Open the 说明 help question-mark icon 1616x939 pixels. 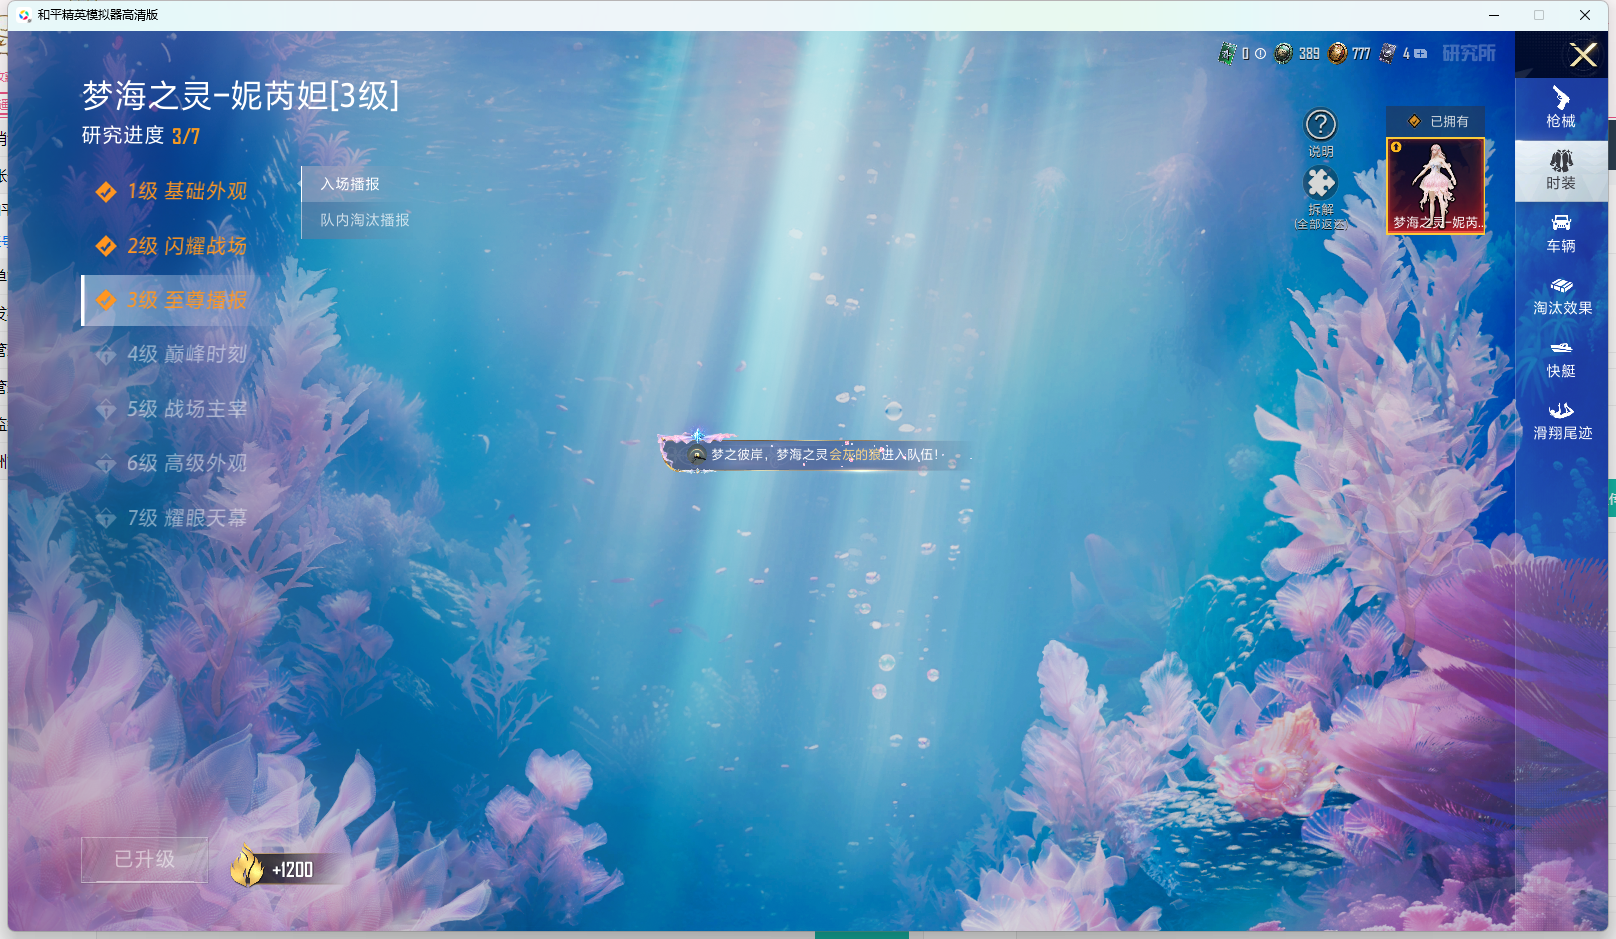pos(1320,125)
